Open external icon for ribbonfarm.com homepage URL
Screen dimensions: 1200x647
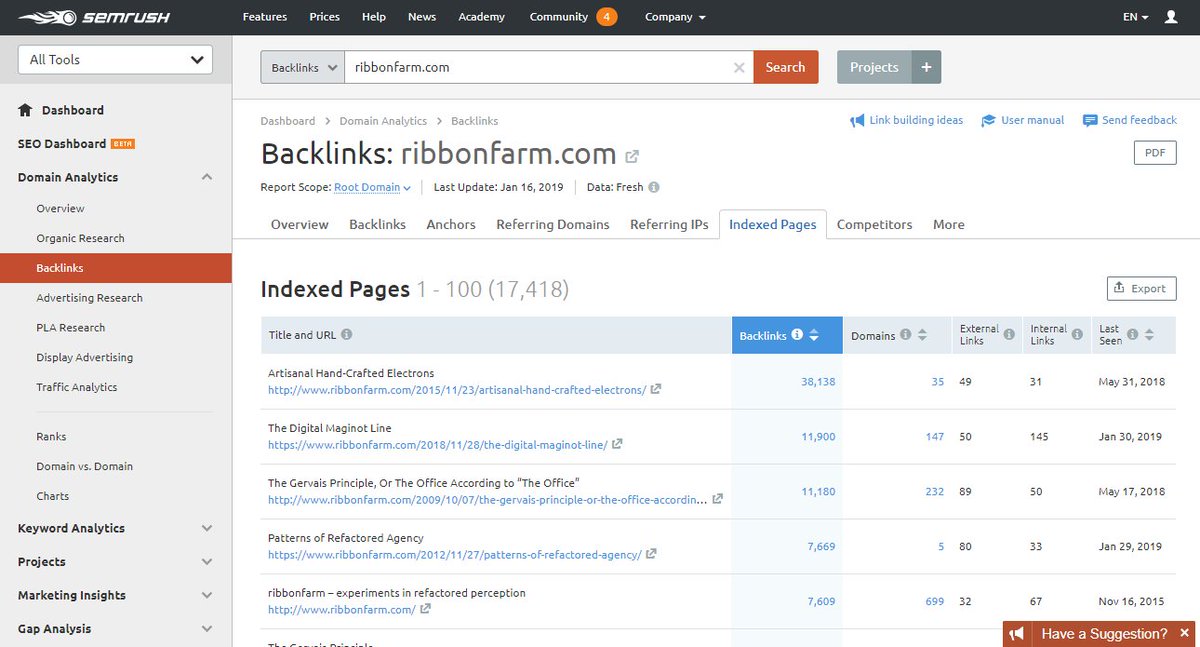click(x=425, y=609)
